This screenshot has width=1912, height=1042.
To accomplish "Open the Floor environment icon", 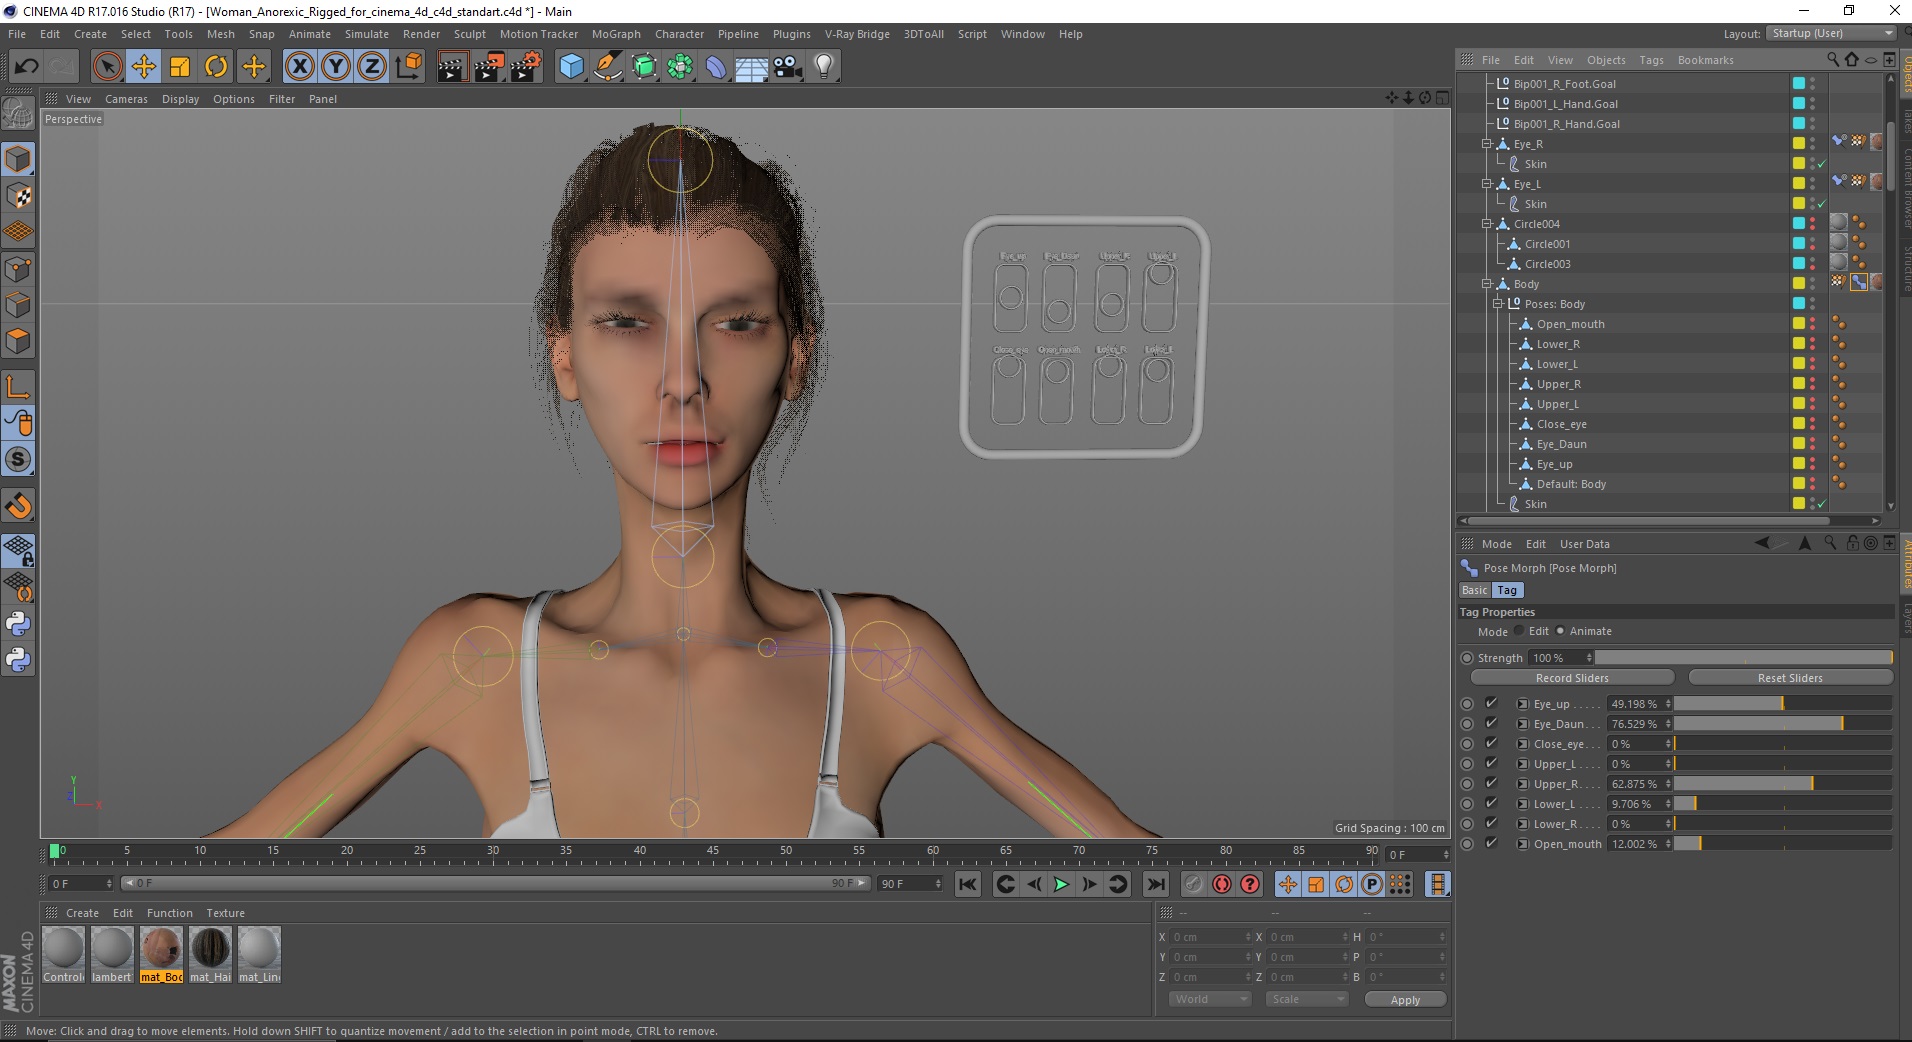I will click(x=752, y=67).
